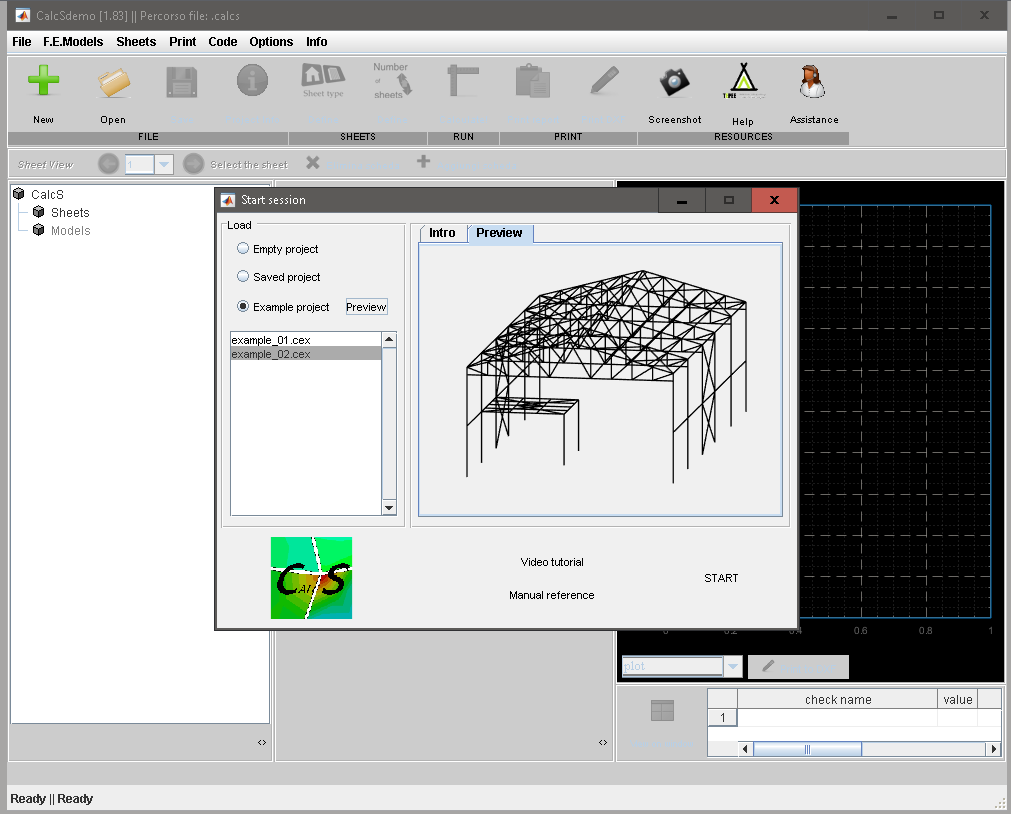The image size is (1011, 814).
Task: Click the example list scroll down arrow
Action: click(389, 508)
